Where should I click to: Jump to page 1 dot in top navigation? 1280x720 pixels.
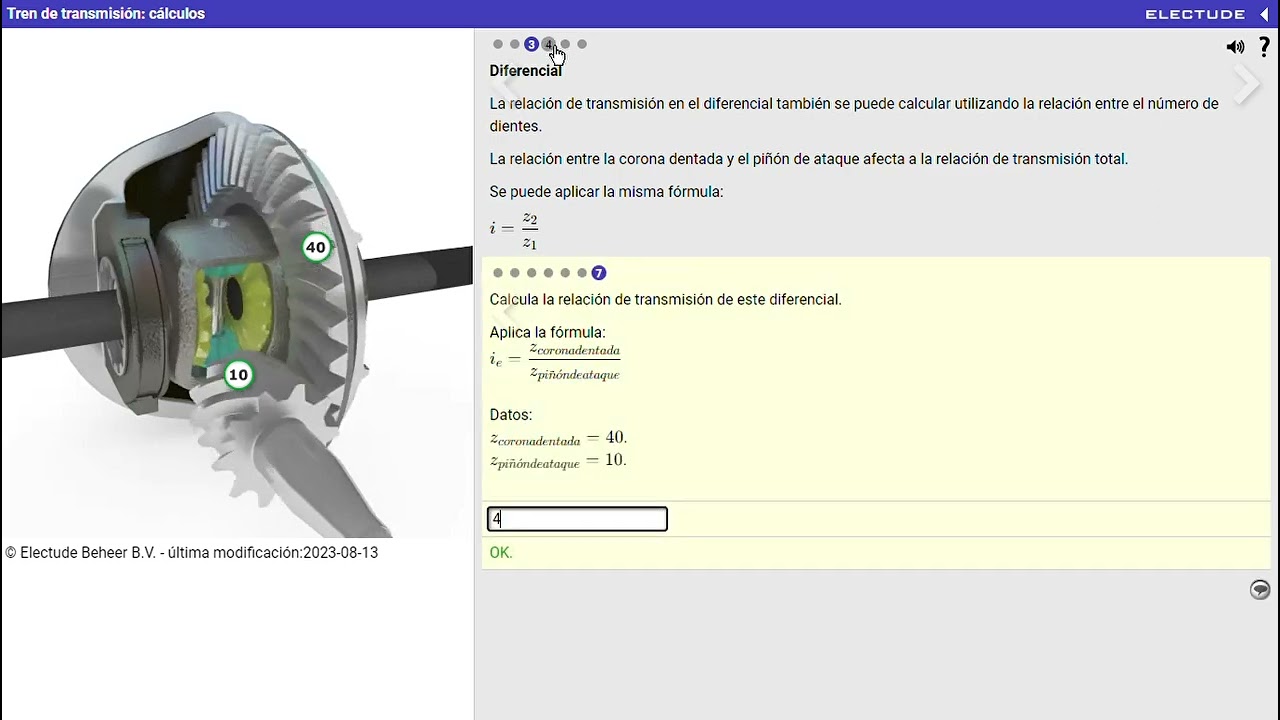click(498, 44)
